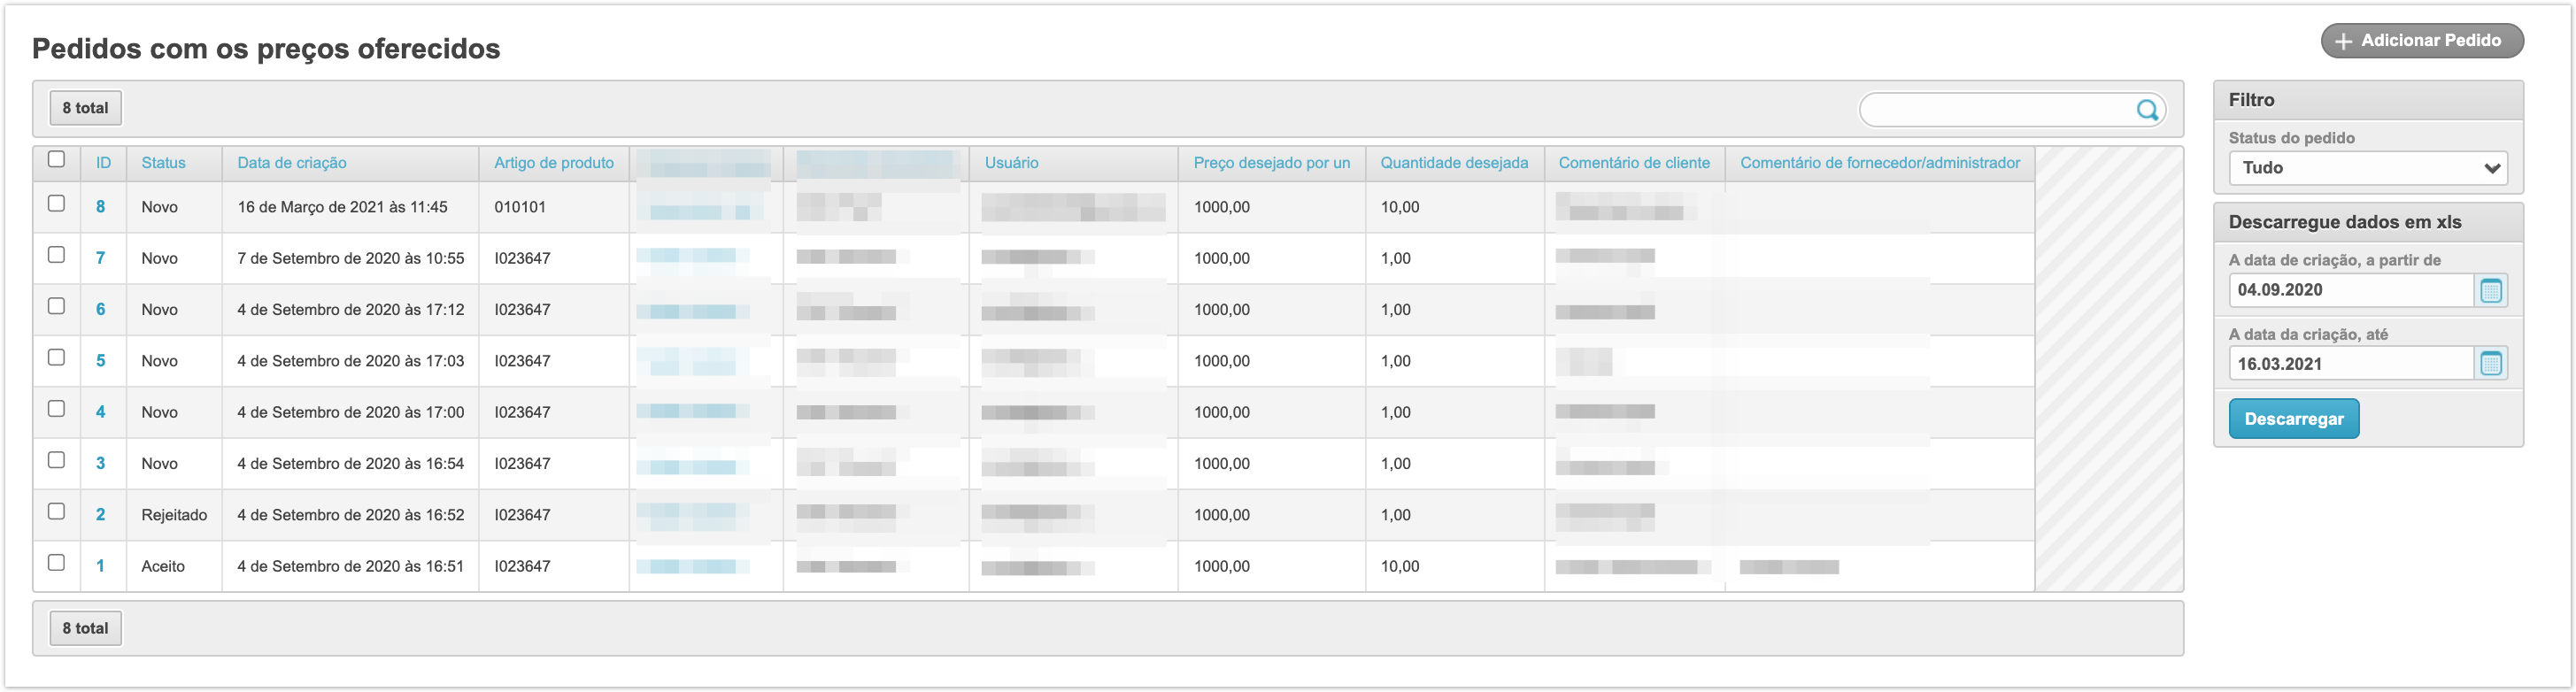Open calendar for end creation date
Image resolution: width=2576 pixels, height=692 pixels.
click(x=2490, y=364)
